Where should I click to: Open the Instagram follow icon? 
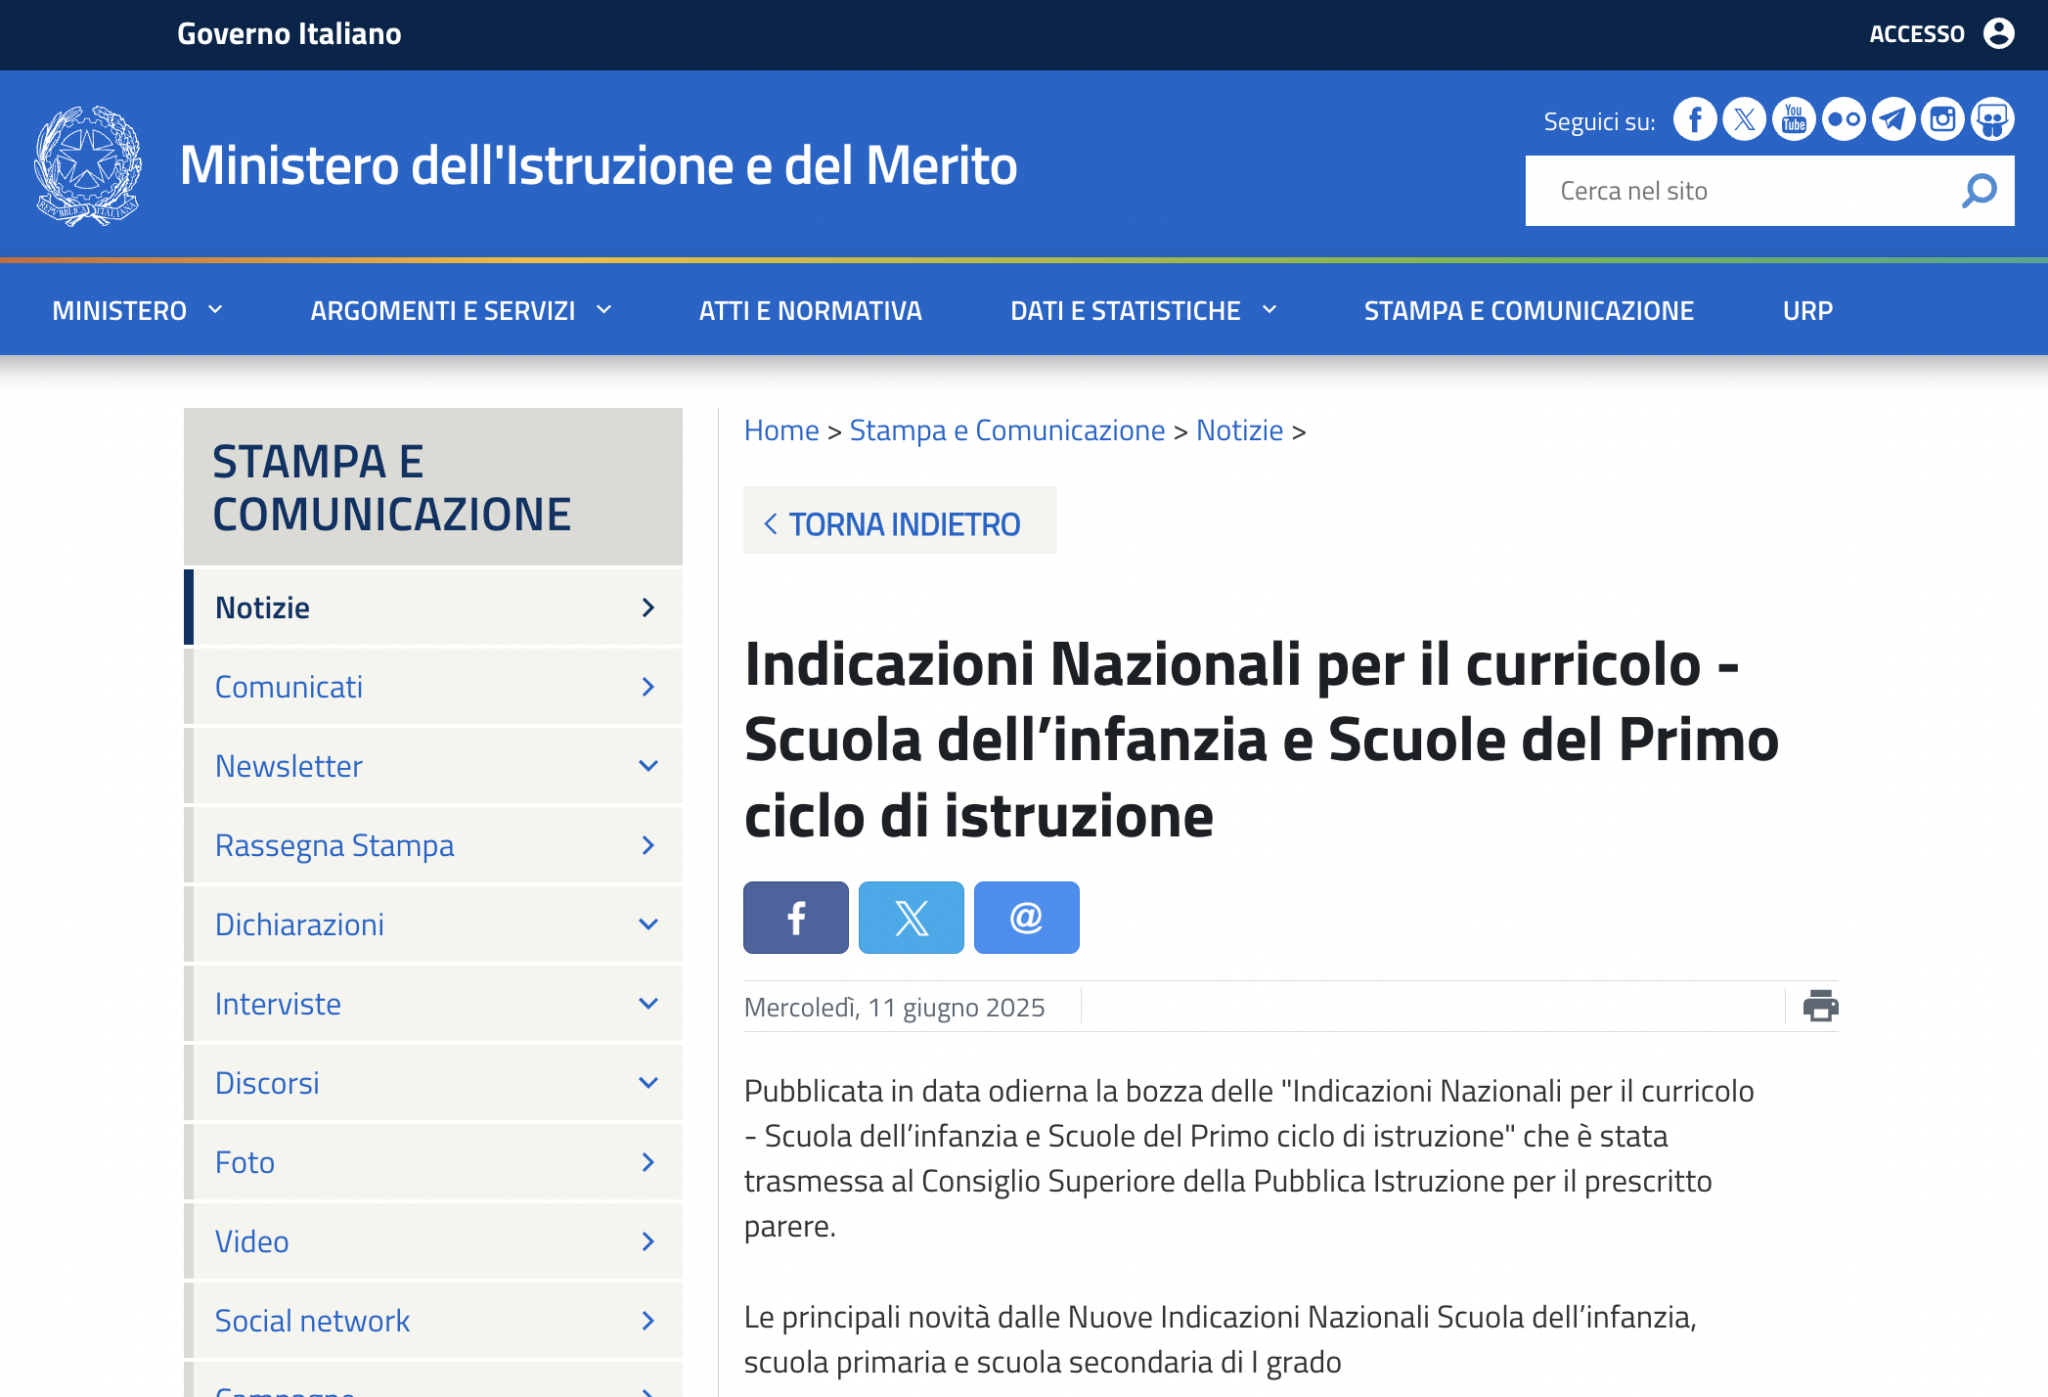click(1942, 120)
